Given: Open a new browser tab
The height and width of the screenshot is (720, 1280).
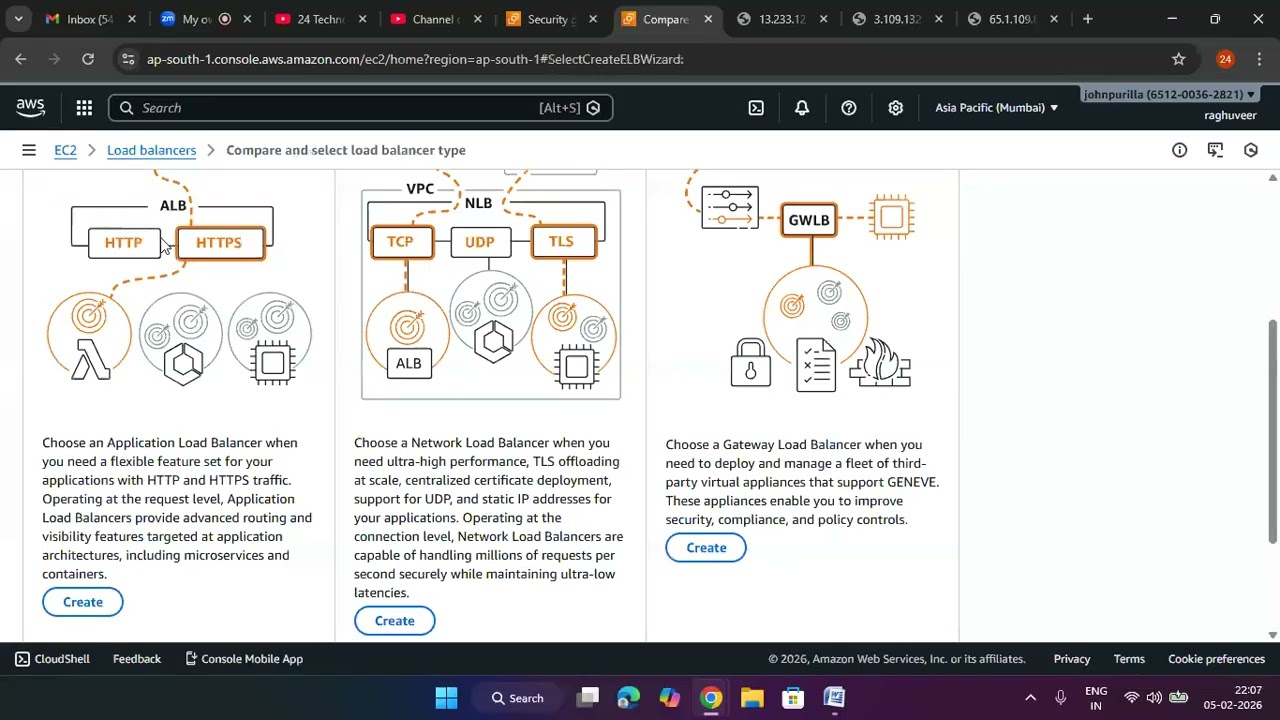Looking at the screenshot, I should point(1088,19).
